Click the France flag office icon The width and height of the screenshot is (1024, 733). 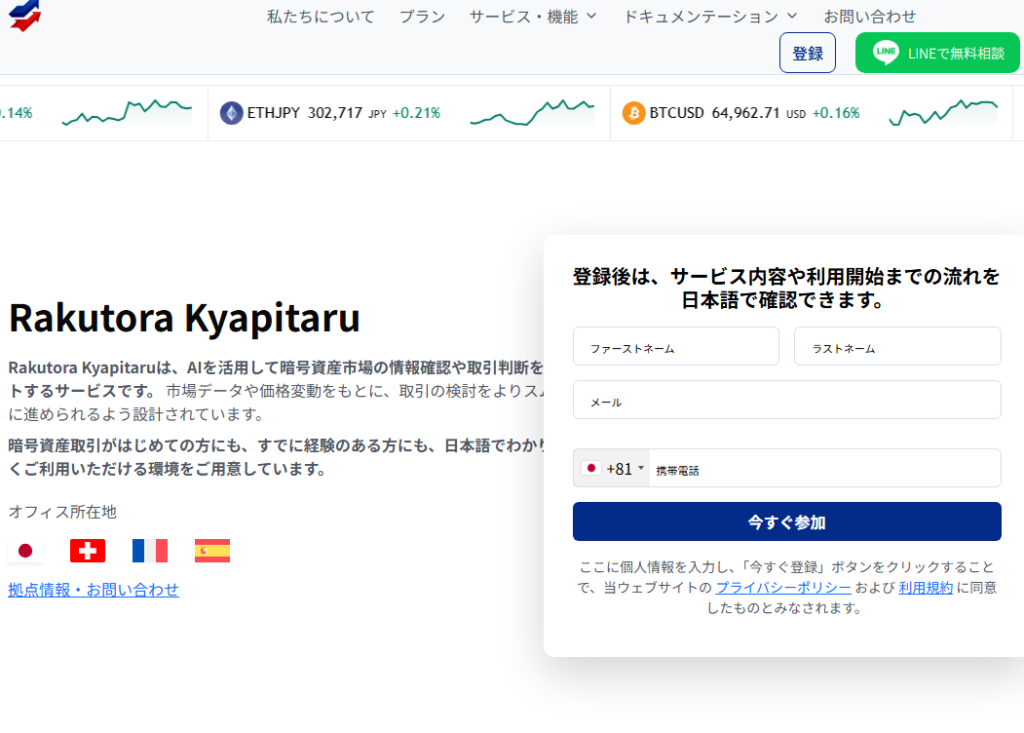[x=150, y=551]
